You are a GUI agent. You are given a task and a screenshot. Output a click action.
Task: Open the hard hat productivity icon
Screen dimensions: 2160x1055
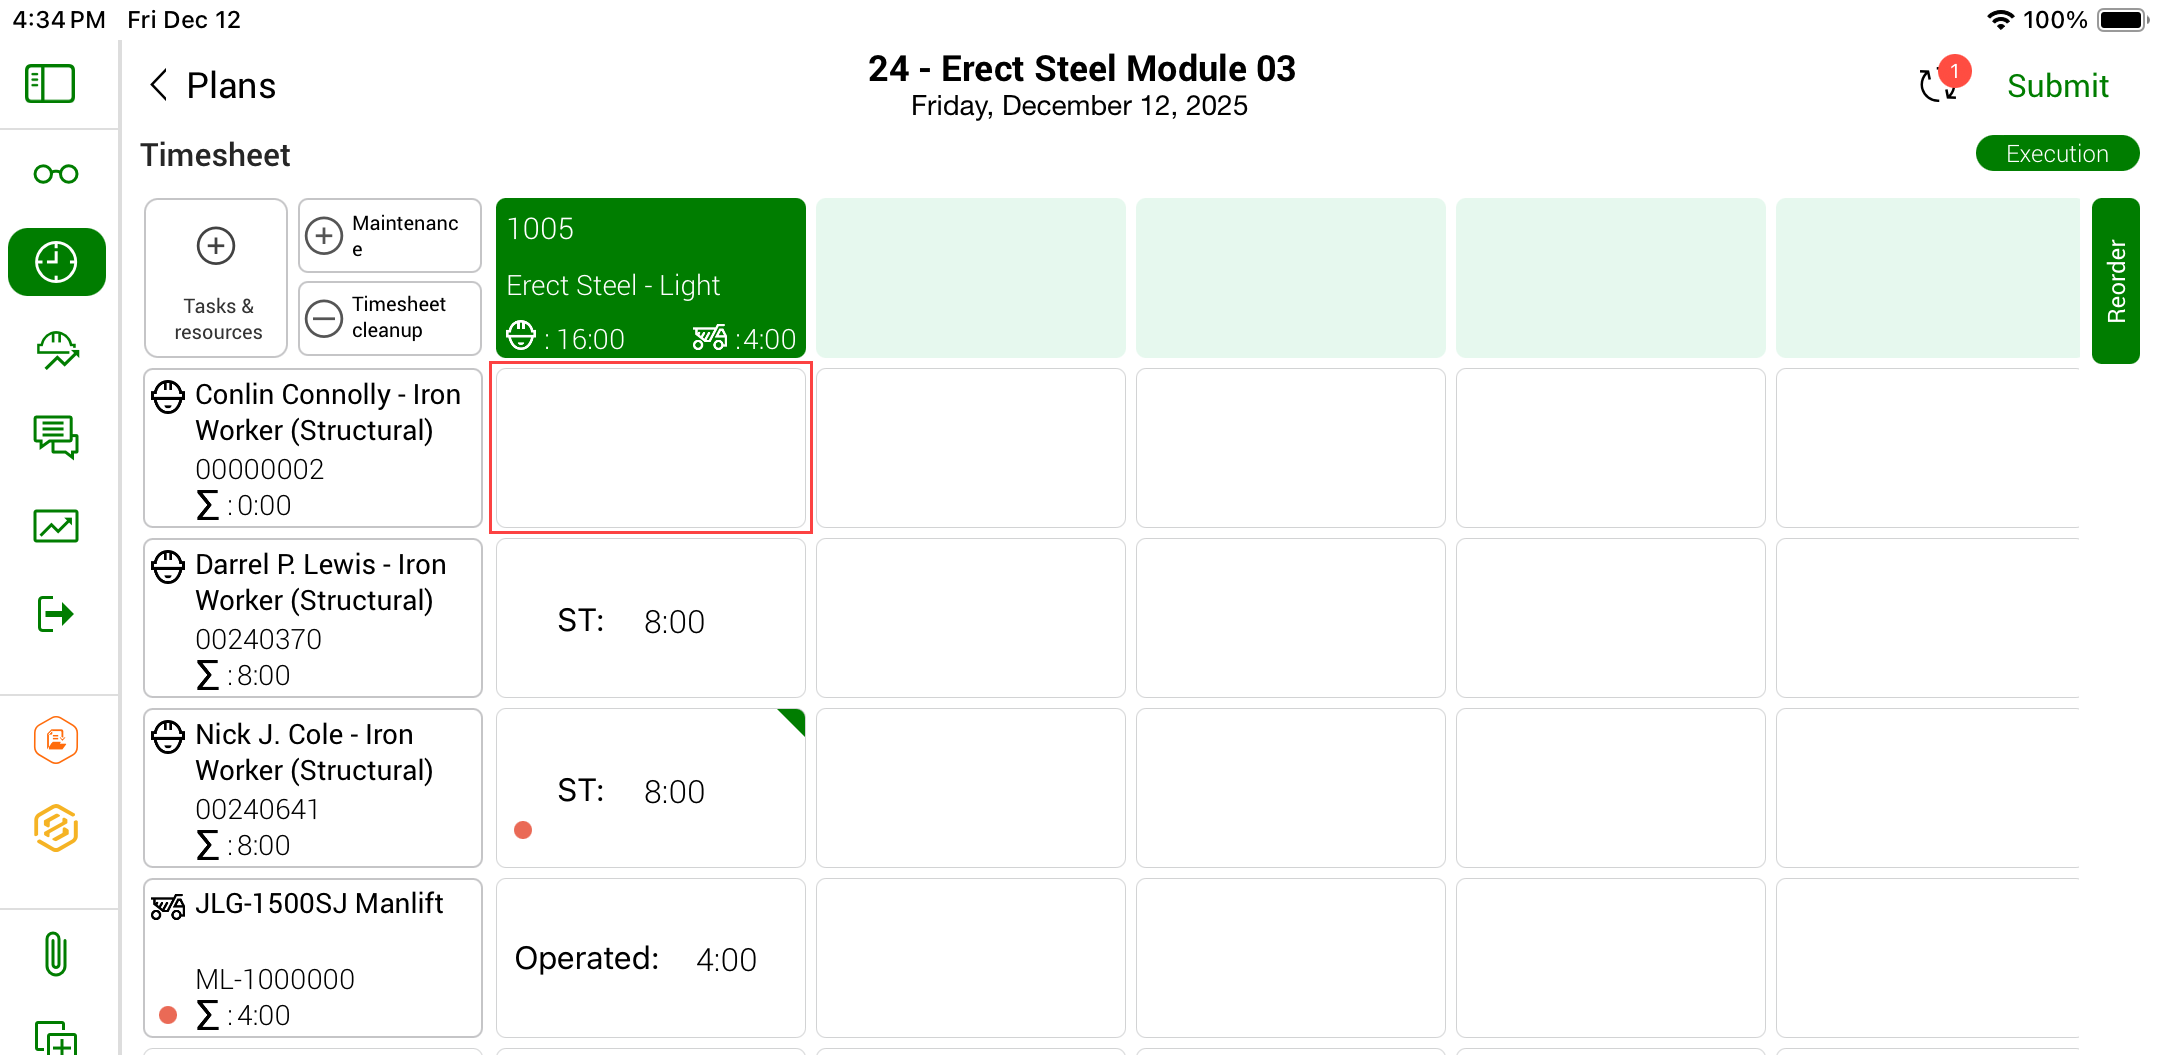[x=57, y=350]
